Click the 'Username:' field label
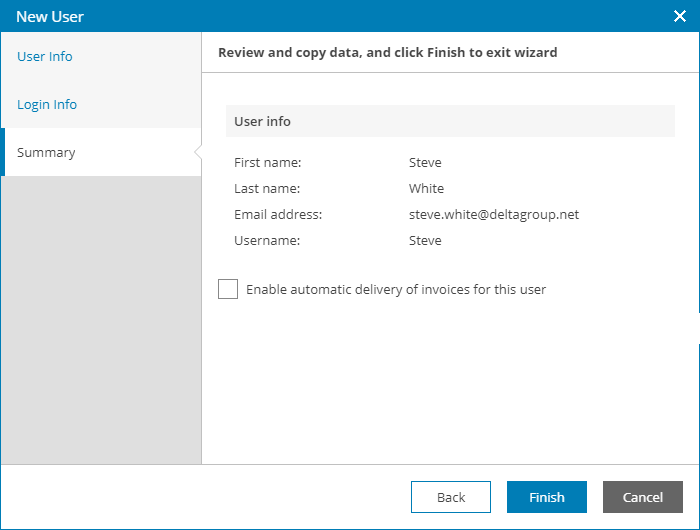 click(x=267, y=241)
